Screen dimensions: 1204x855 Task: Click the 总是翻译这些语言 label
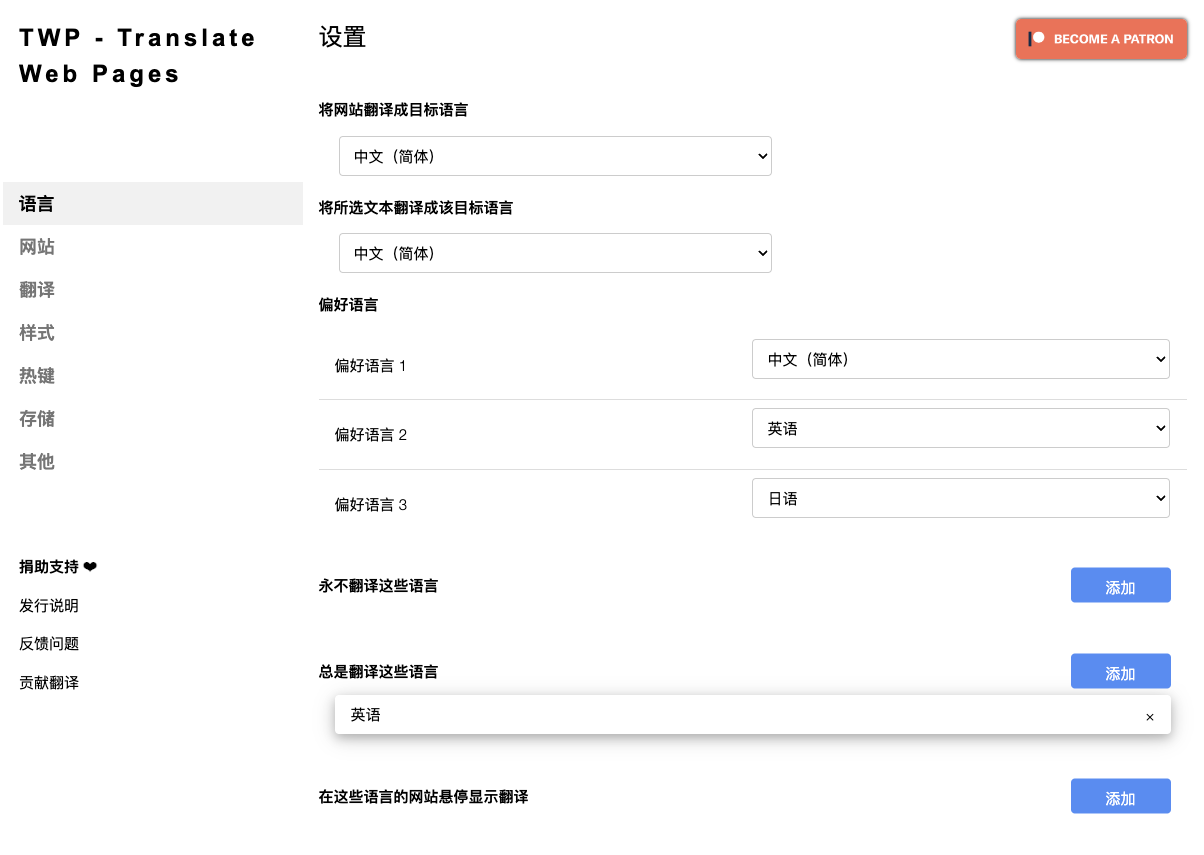tap(378, 672)
